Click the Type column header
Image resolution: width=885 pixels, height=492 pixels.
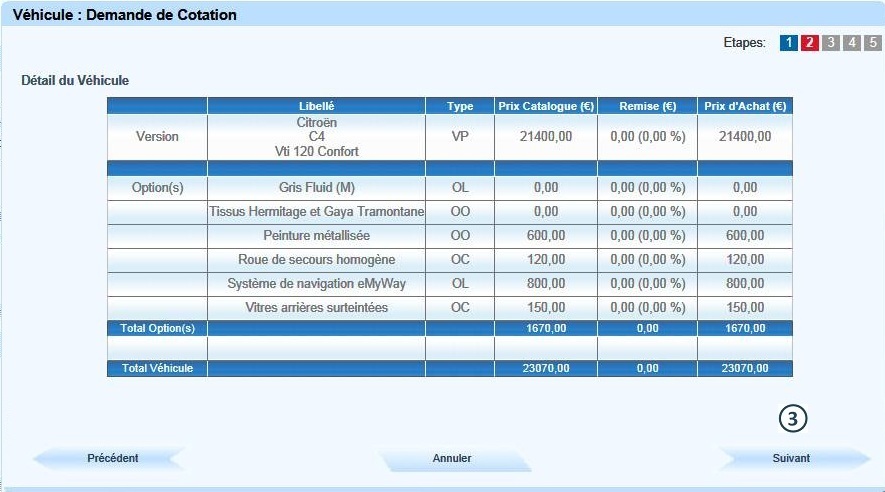coord(460,106)
